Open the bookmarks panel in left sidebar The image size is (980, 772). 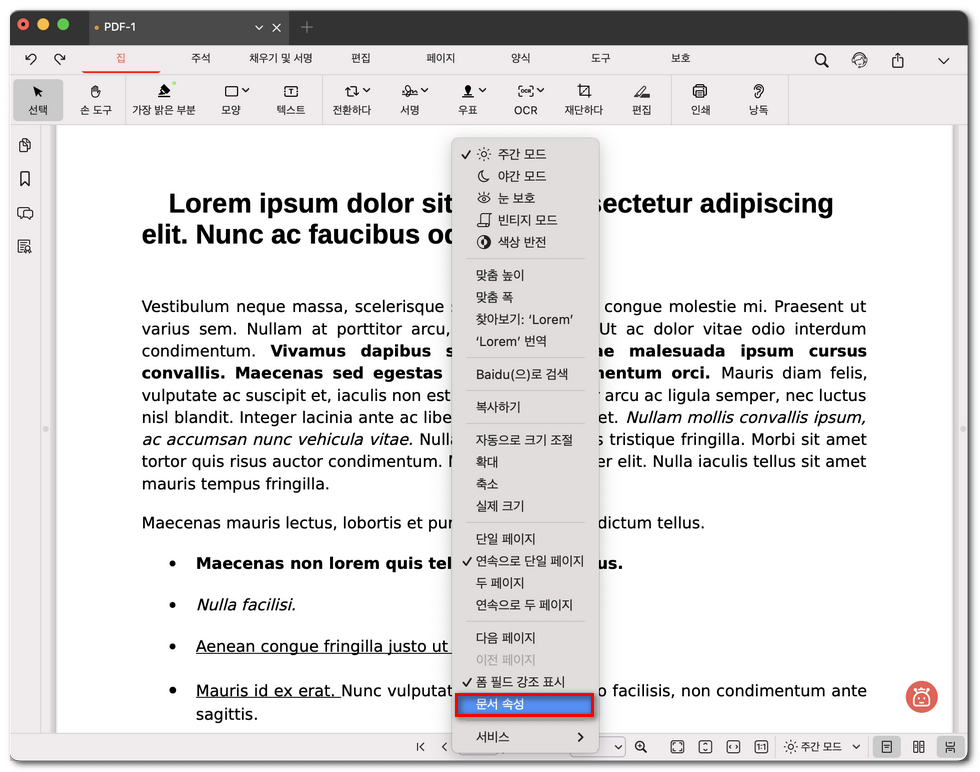coord(25,179)
